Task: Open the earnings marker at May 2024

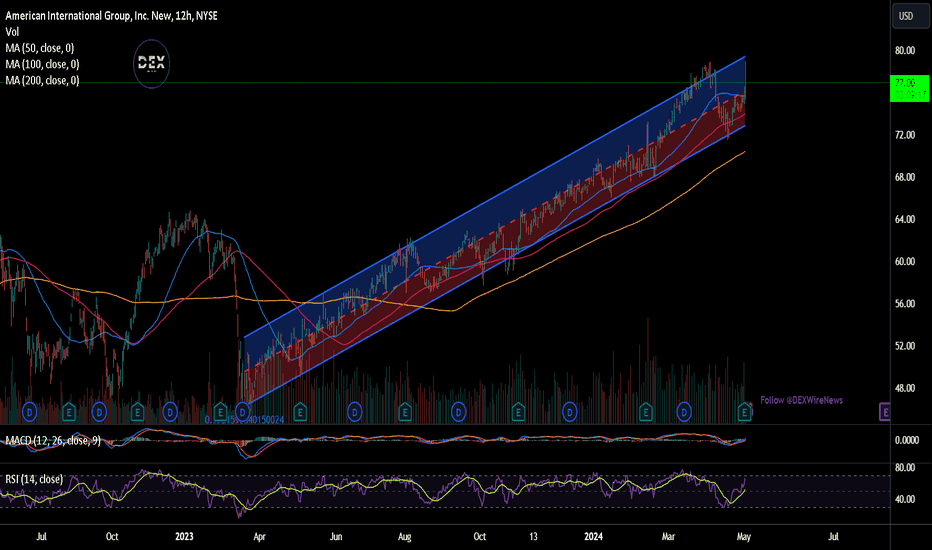Action: tap(744, 411)
